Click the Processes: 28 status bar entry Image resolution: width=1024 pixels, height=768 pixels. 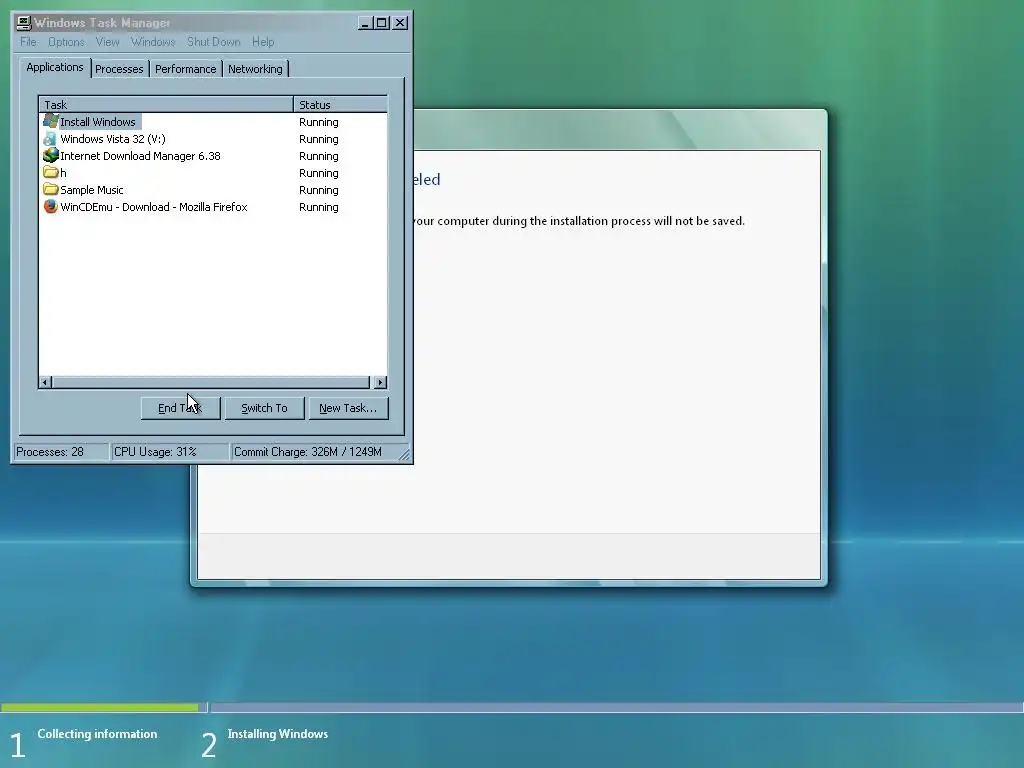pyautogui.click(x=61, y=452)
